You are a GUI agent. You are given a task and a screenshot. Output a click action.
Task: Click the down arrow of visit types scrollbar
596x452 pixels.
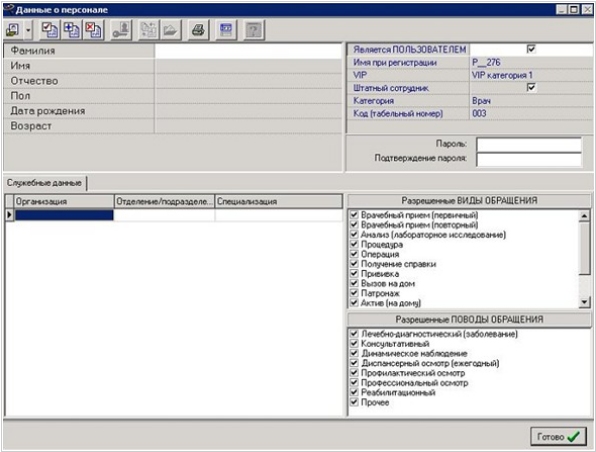click(584, 302)
